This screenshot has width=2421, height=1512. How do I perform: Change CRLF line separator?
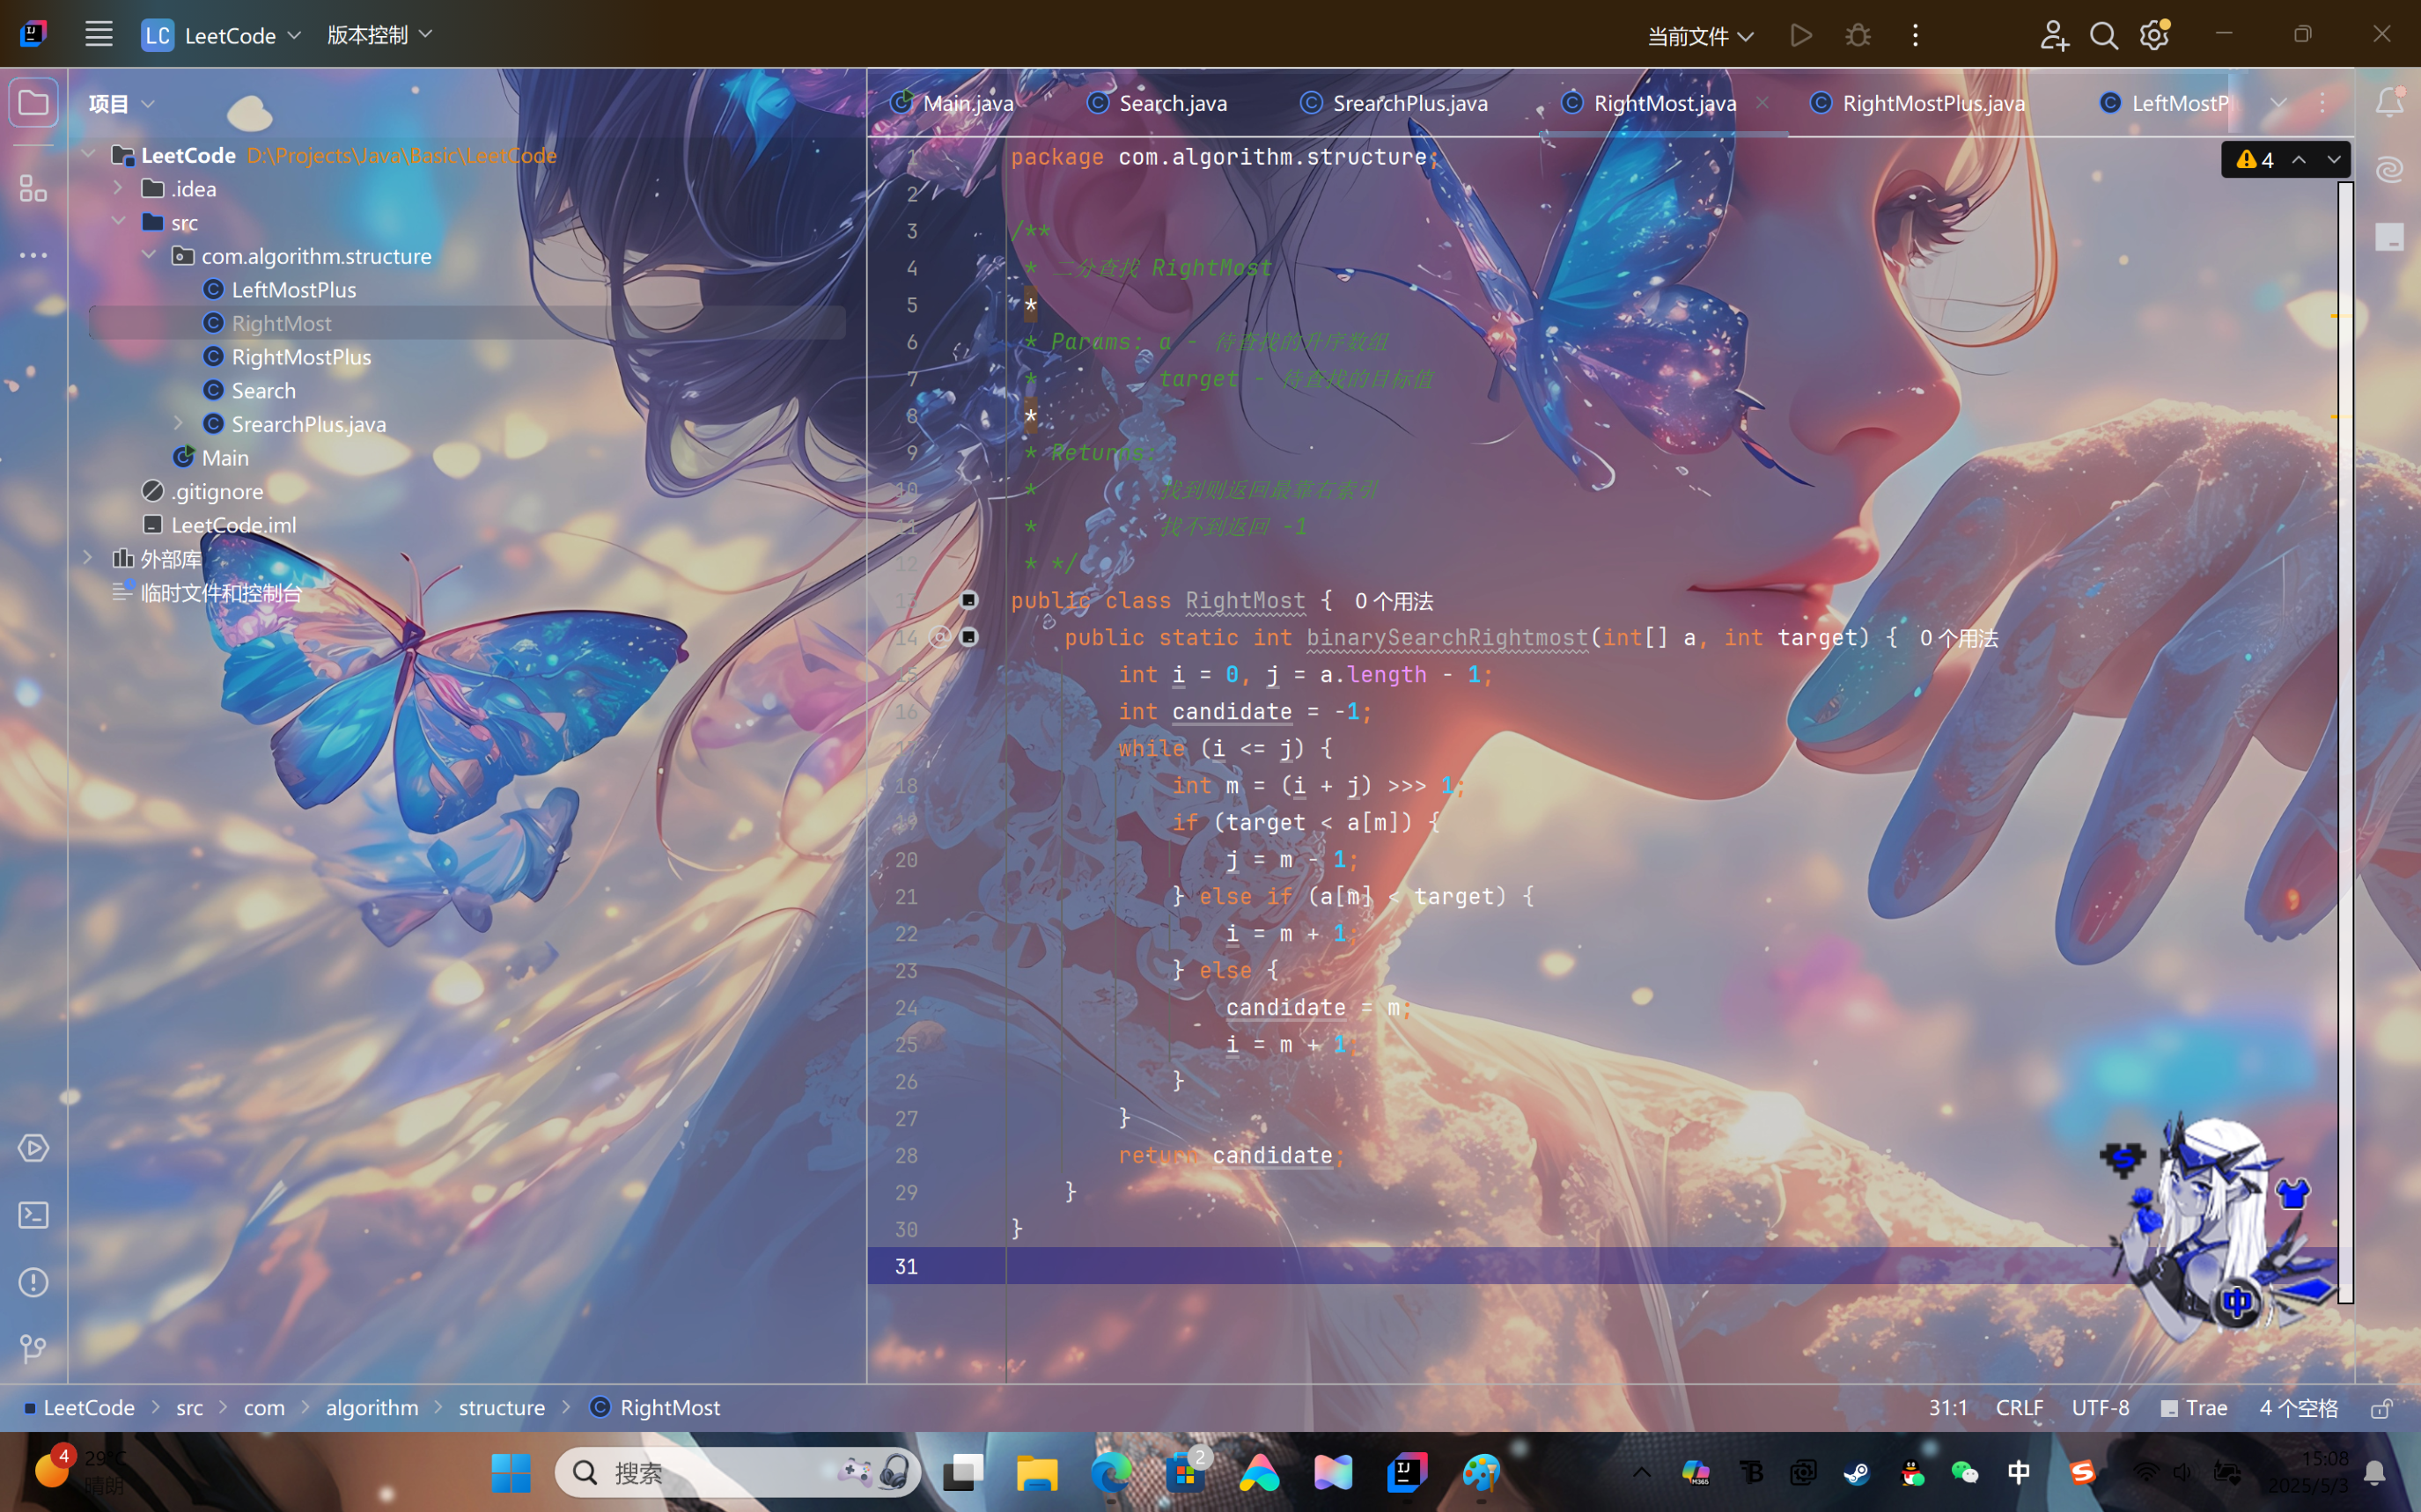pos(2019,1408)
